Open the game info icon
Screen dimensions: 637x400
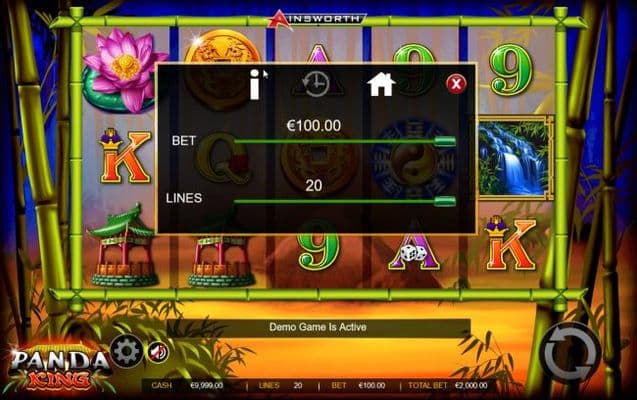[255, 84]
